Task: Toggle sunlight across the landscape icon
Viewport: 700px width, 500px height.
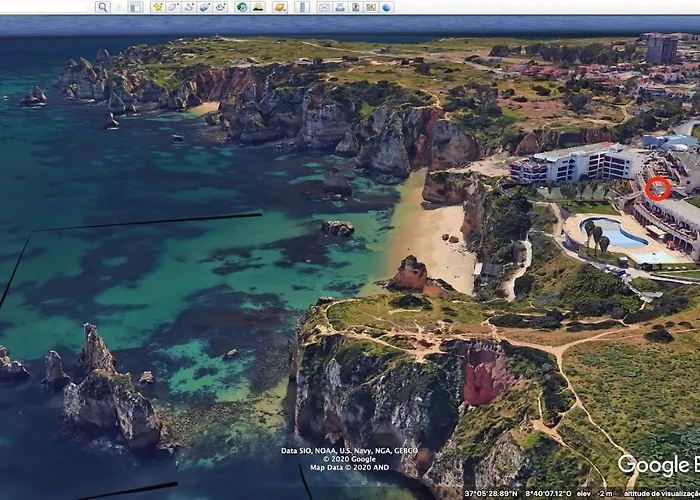Action: (x=258, y=7)
